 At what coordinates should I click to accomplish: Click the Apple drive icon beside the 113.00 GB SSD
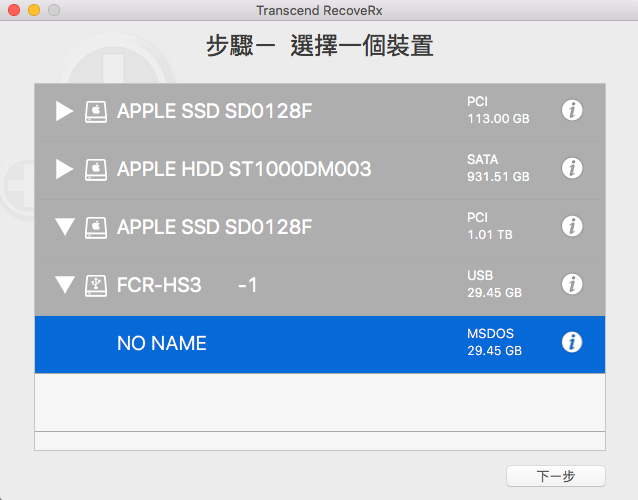[96, 112]
